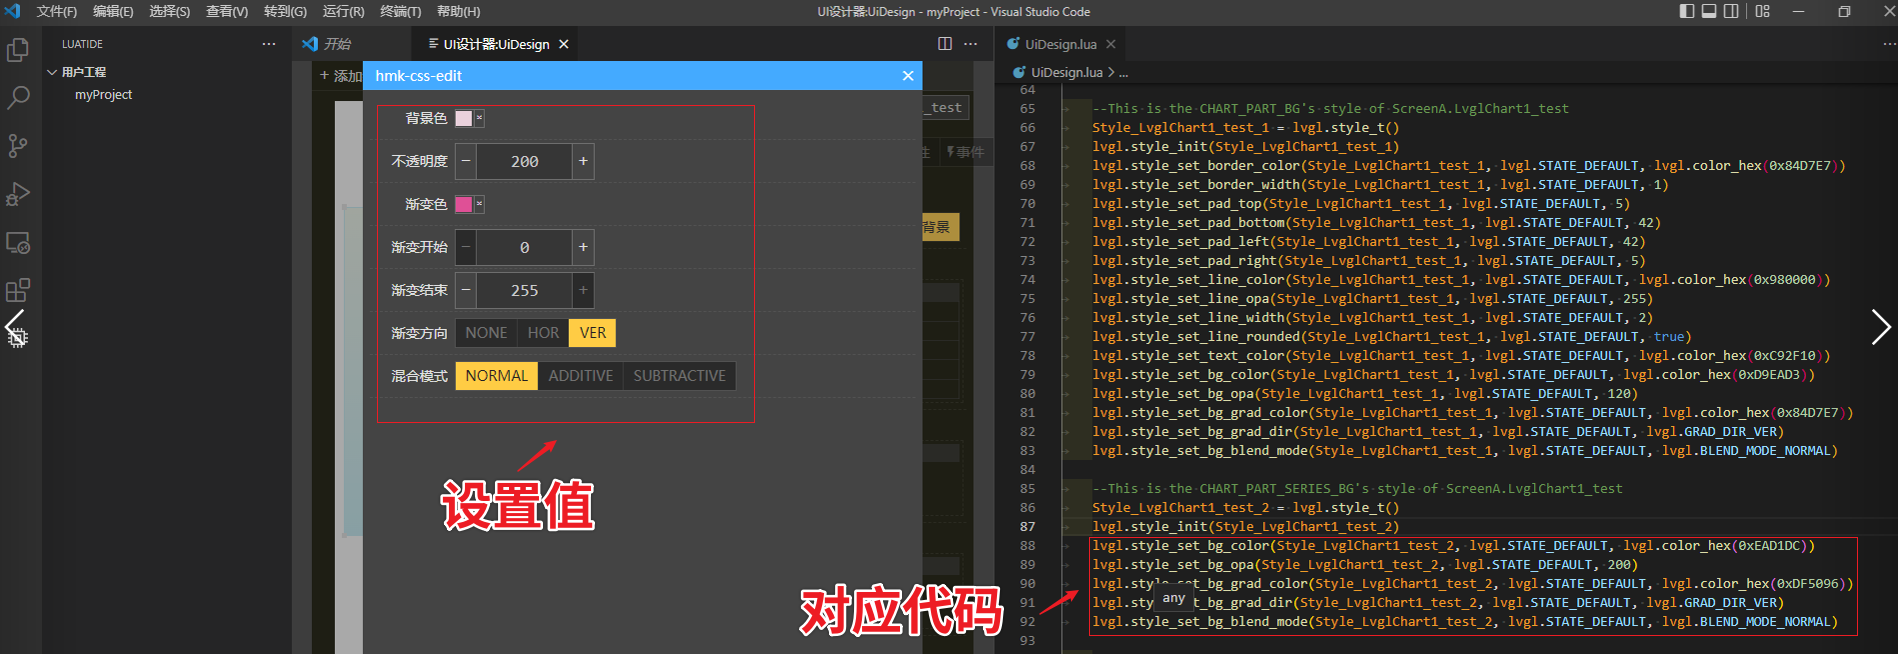Click the customize layout icon in title bar
The width and height of the screenshot is (1898, 654).
(x=1762, y=12)
